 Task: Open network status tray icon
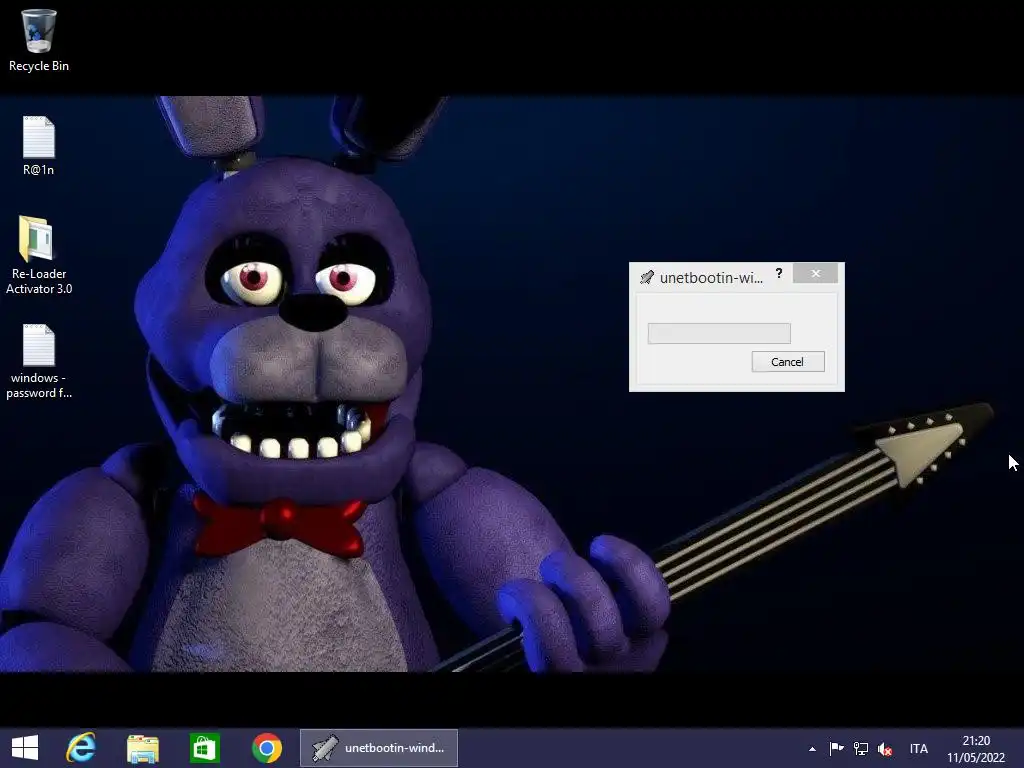coord(861,748)
